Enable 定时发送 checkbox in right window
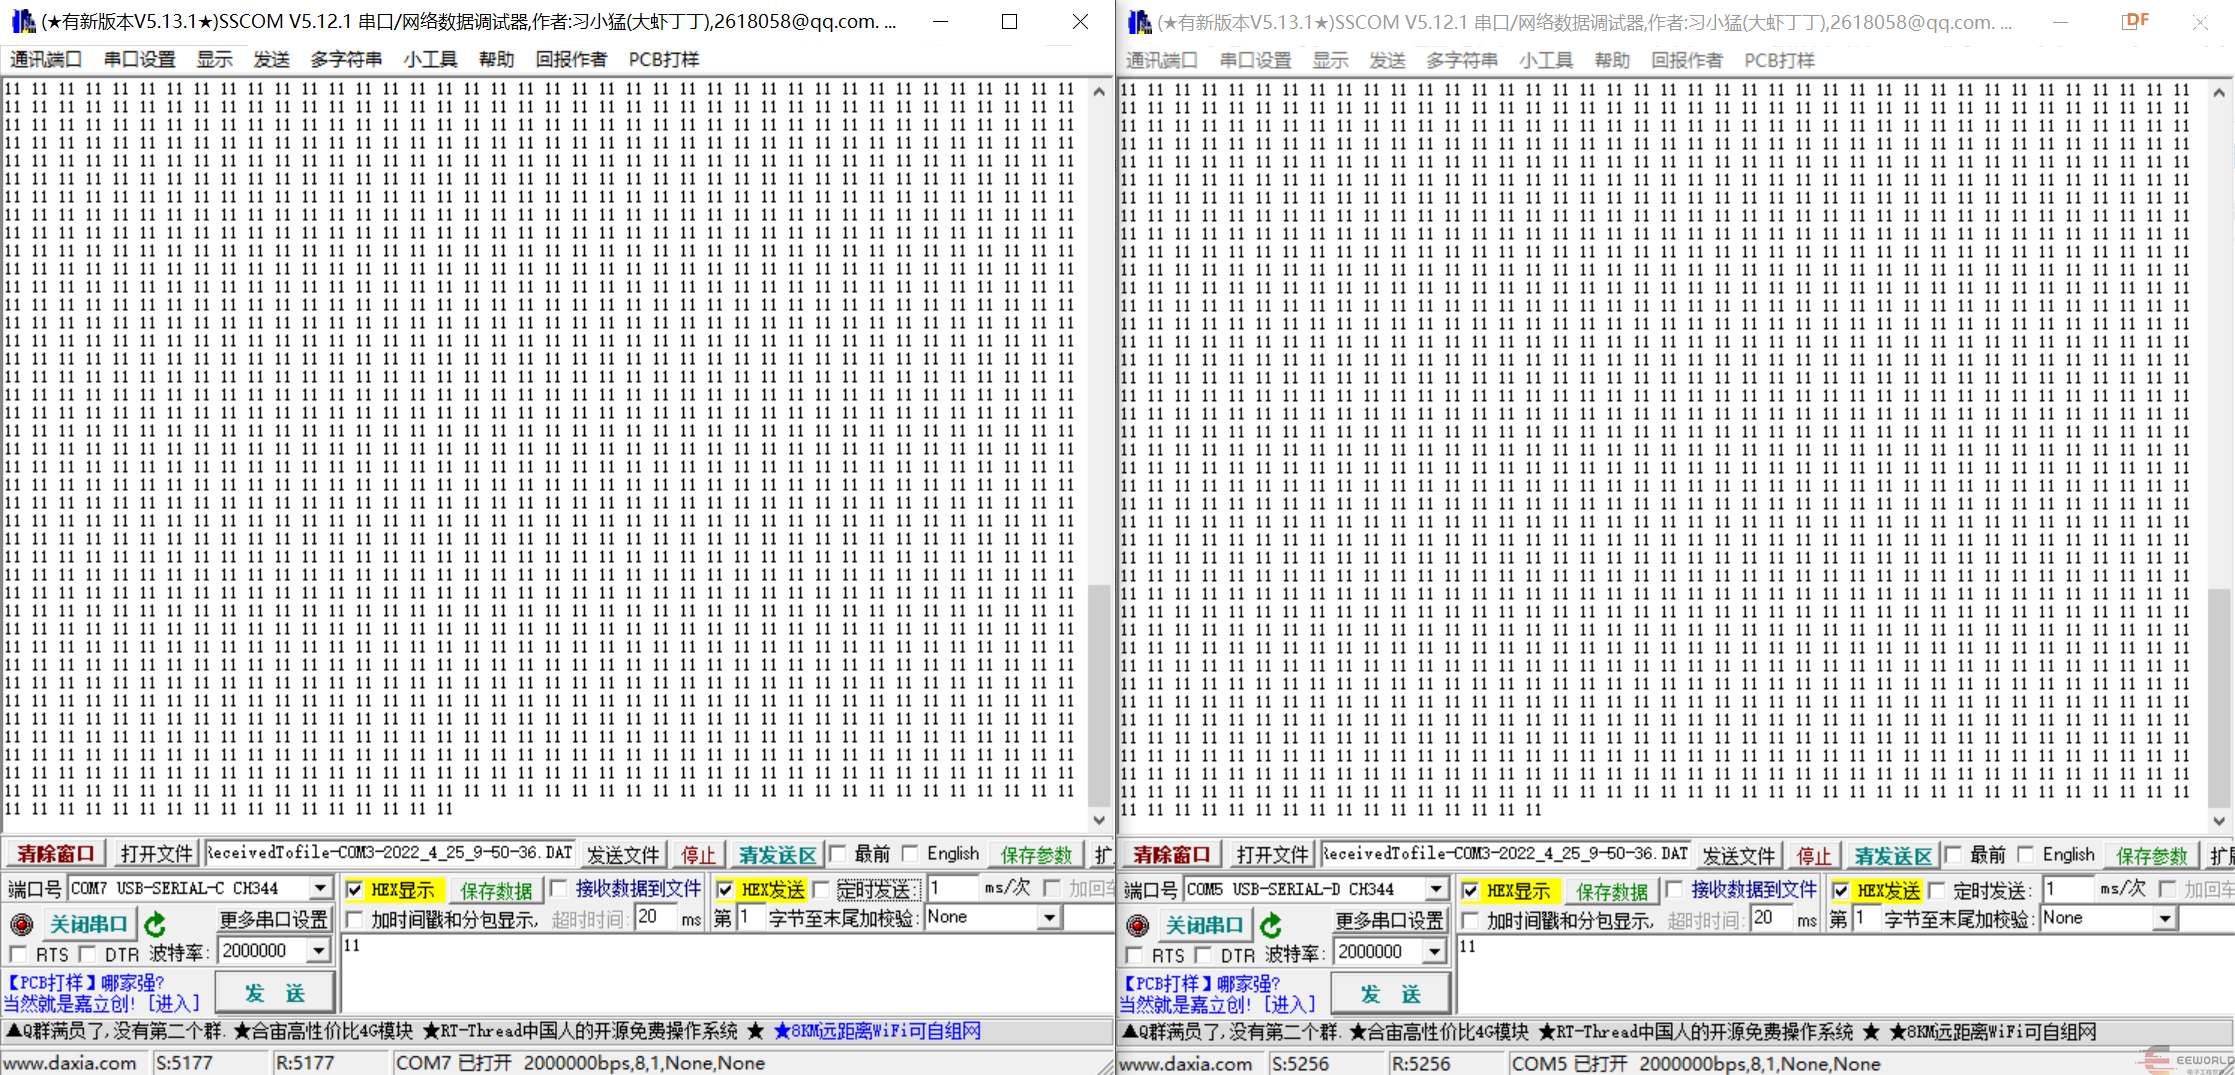The width and height of the screenshot is (2235, 1075). point(1937,890)
